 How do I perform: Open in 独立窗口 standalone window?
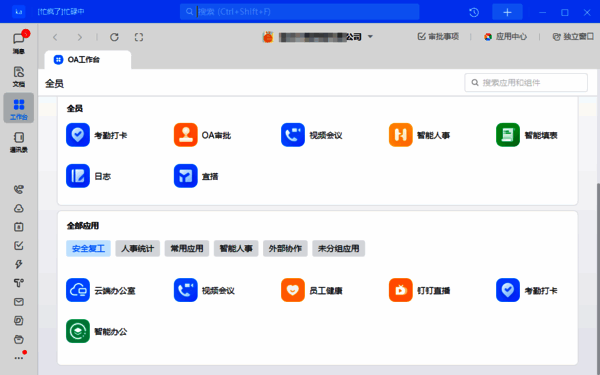click(573, 37)
